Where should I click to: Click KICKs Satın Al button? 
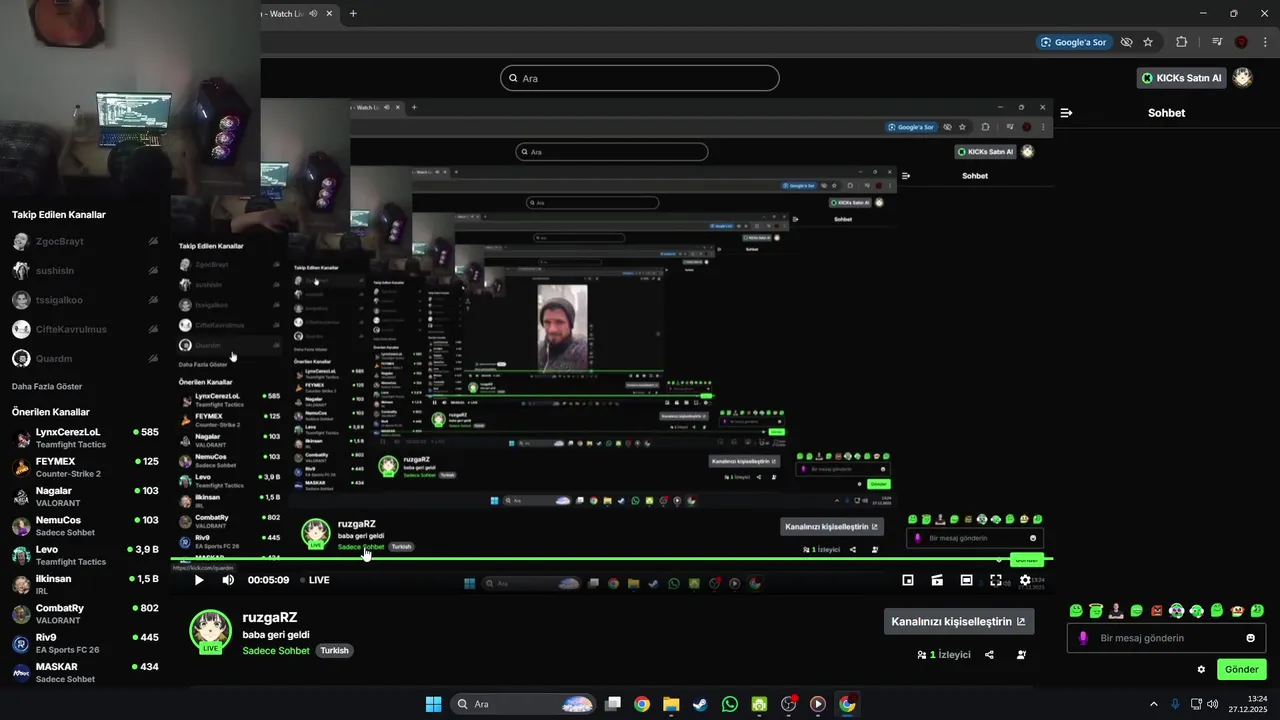click(1182, 78)
